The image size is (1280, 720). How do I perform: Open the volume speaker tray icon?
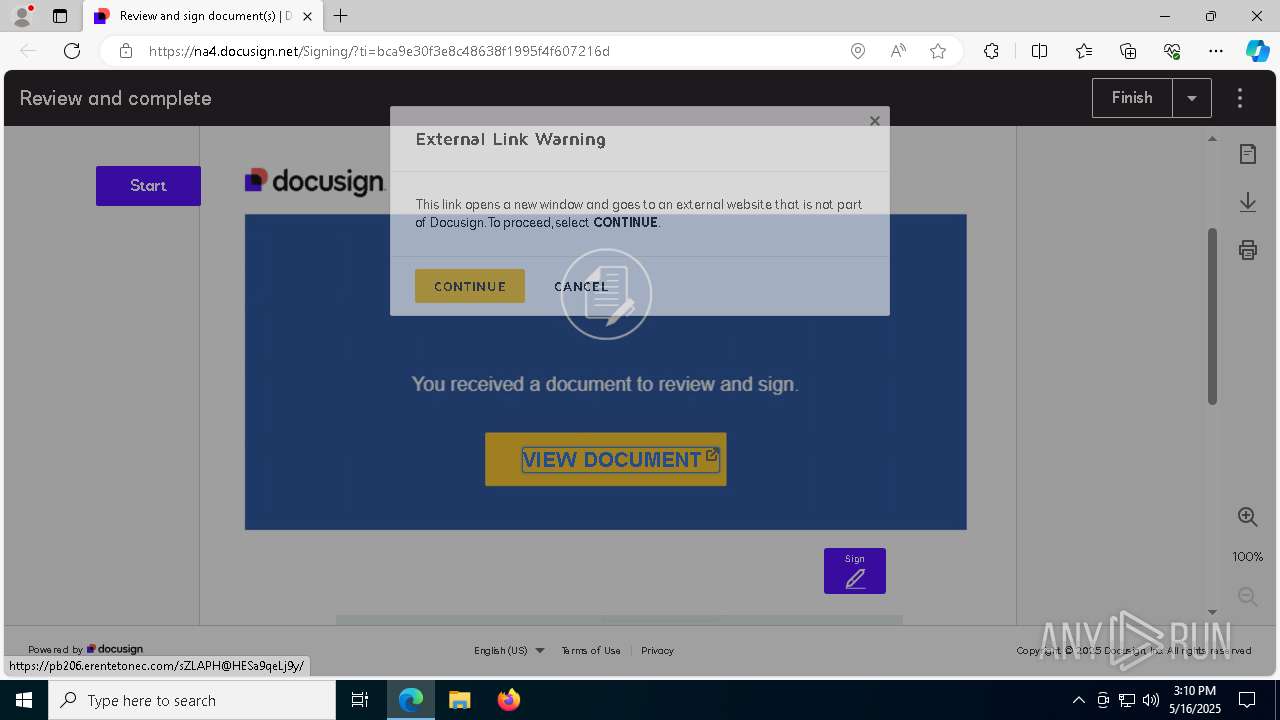coord(1151,700)
